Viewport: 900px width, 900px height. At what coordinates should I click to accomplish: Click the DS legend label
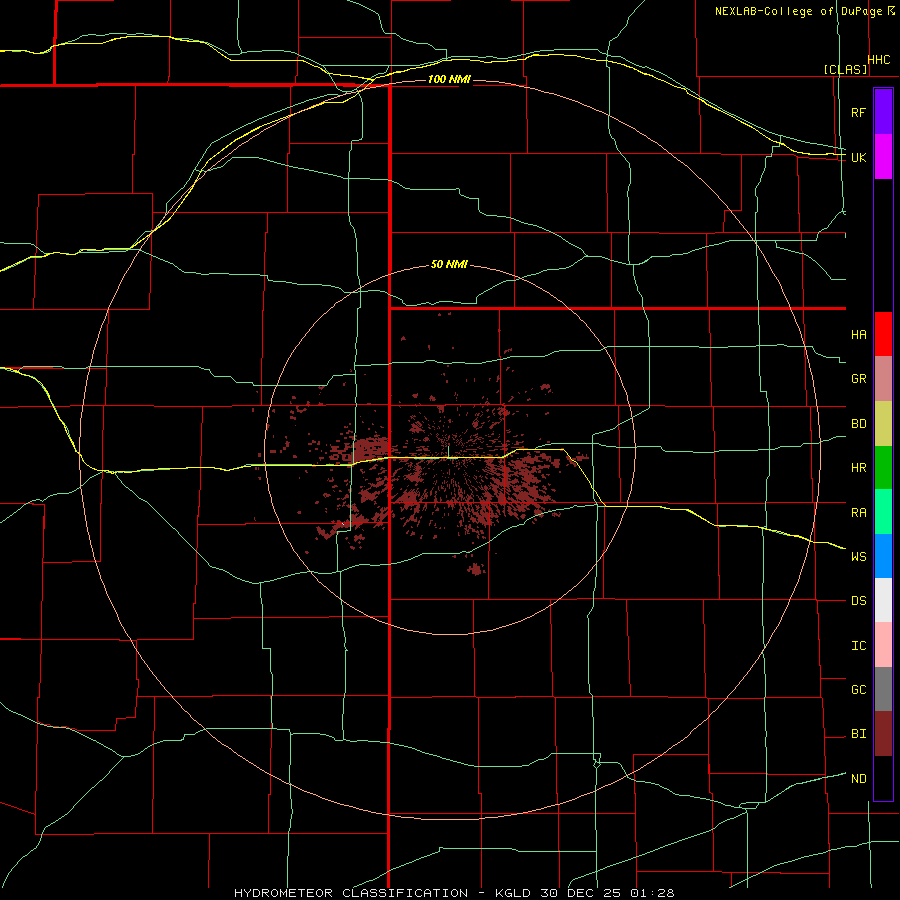(x=859, y=601)
